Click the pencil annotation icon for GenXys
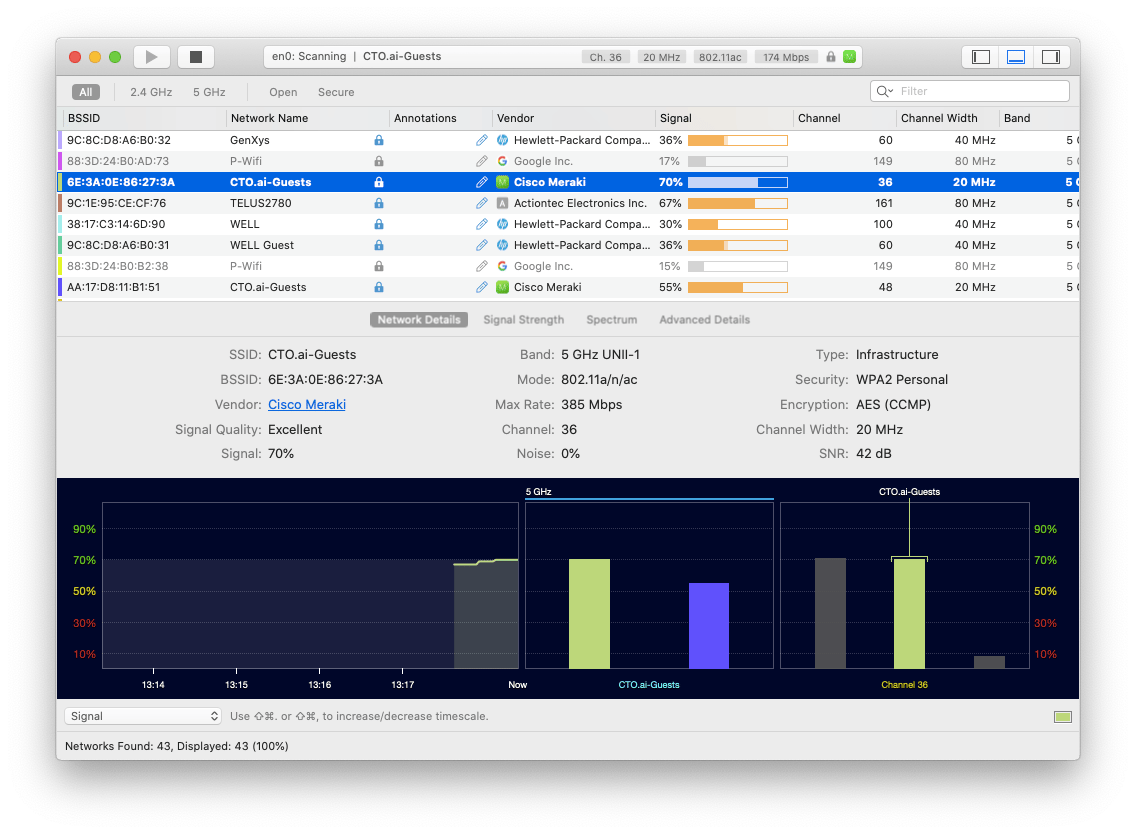Screen dimensions: 1136x834 (x=482, y=140)
